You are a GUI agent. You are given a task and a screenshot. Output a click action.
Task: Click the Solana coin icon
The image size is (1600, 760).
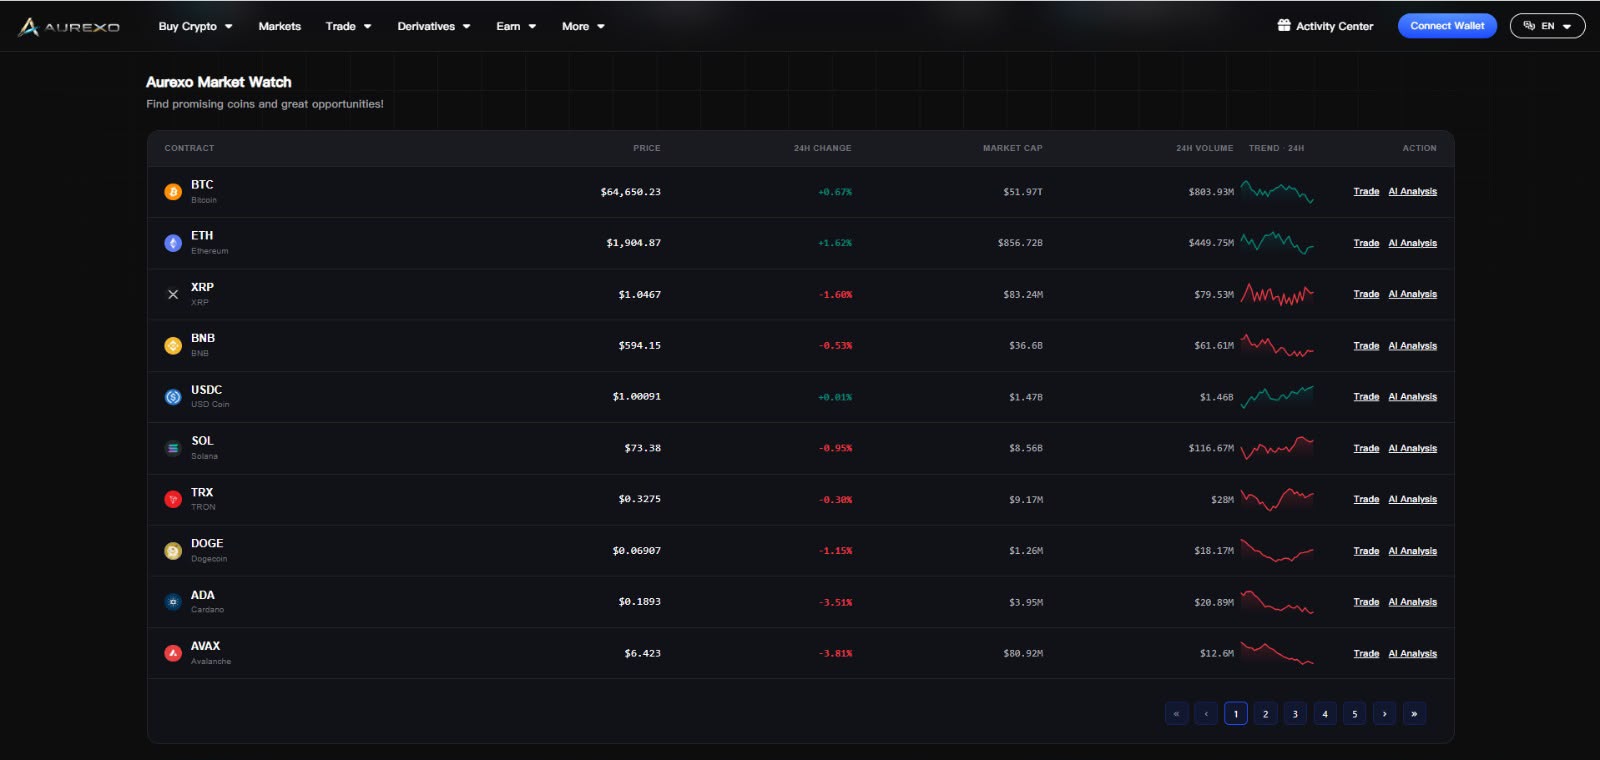click(x=173, y=448)
